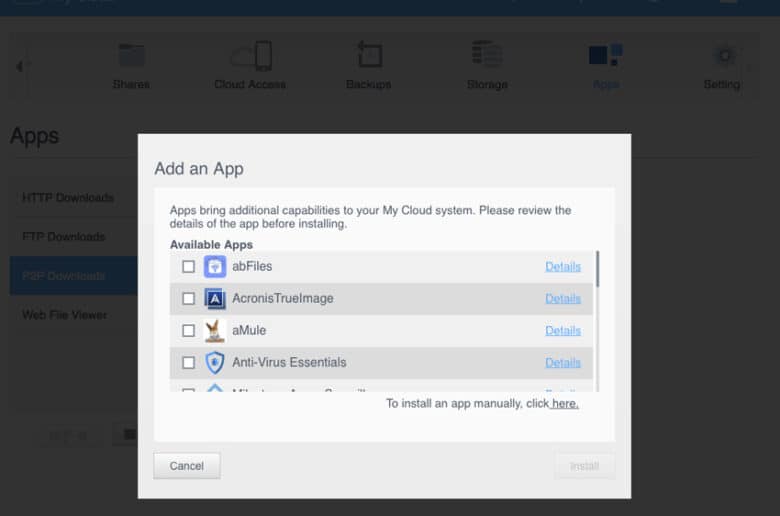Open the Storage icon in navigation
Screen dimensions: 780x516
click(487, 54)
